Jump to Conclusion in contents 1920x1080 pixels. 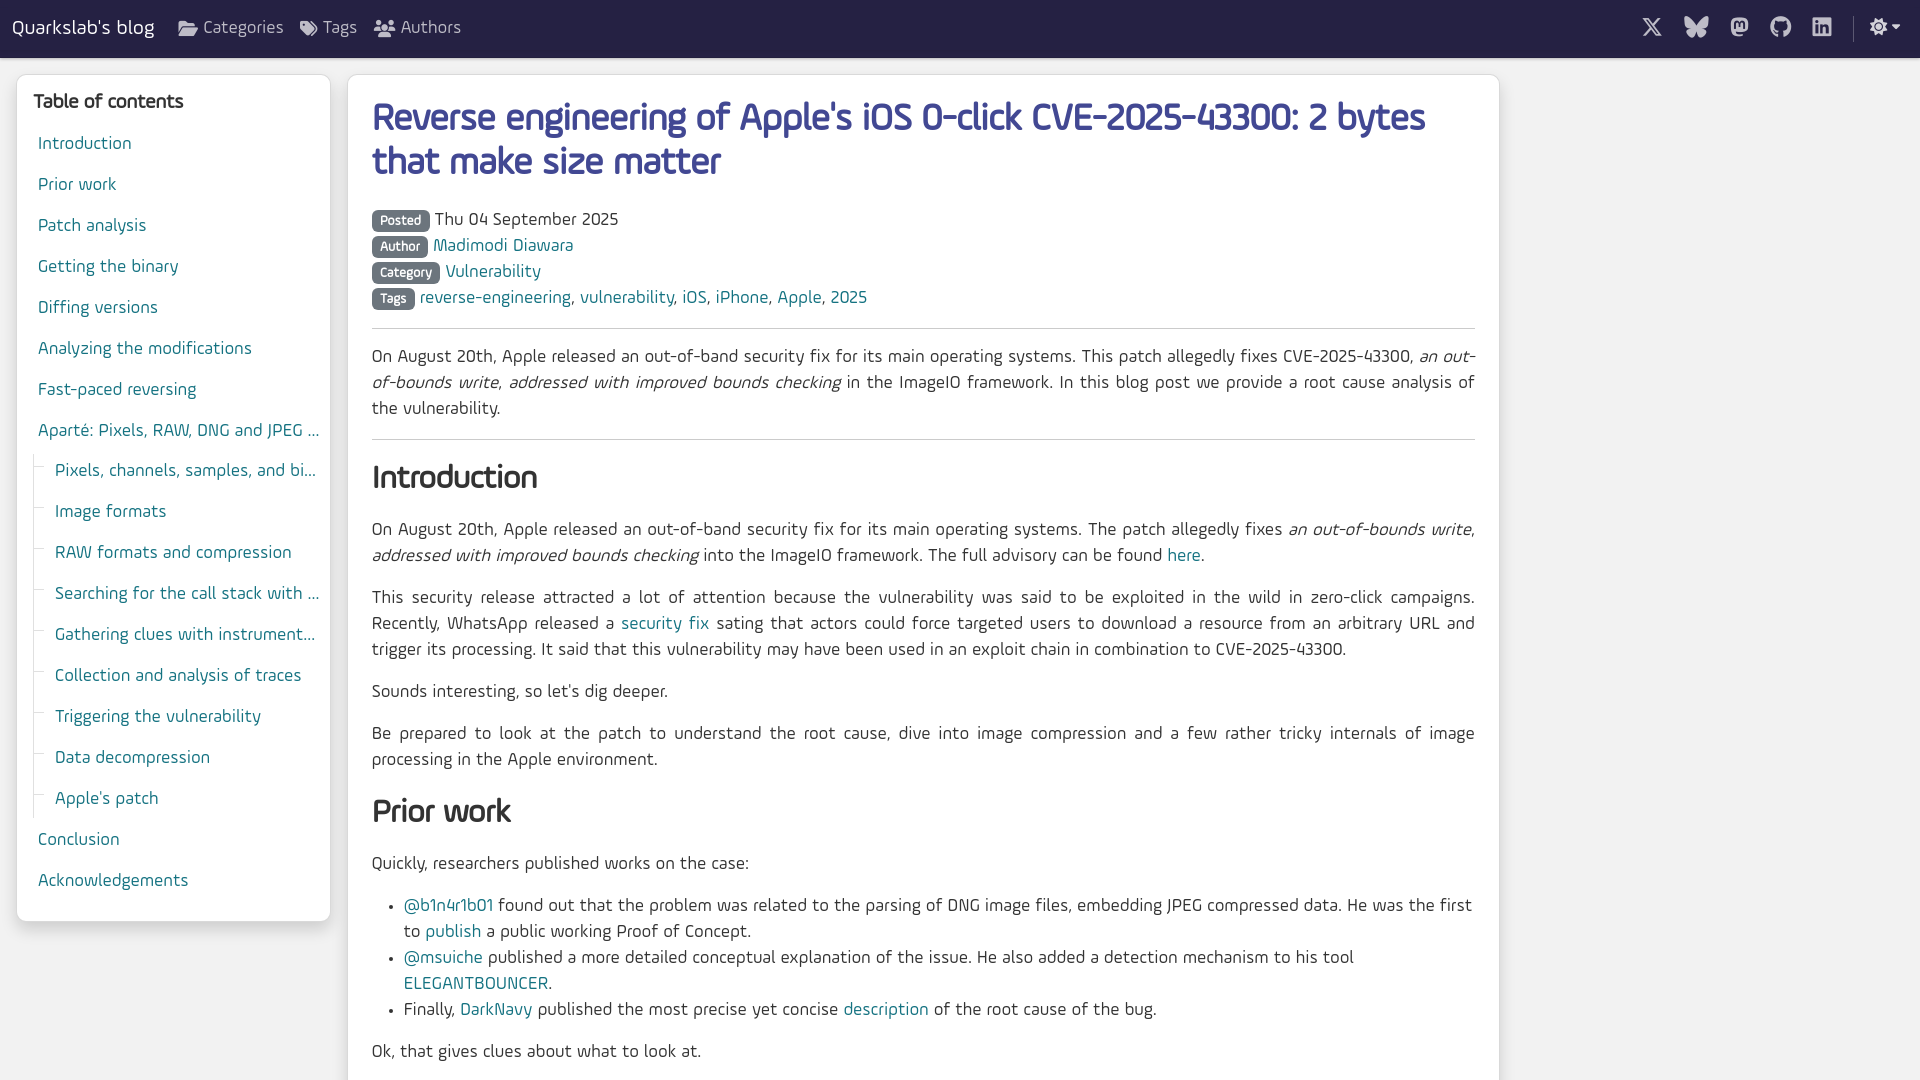tap(79, 840)
